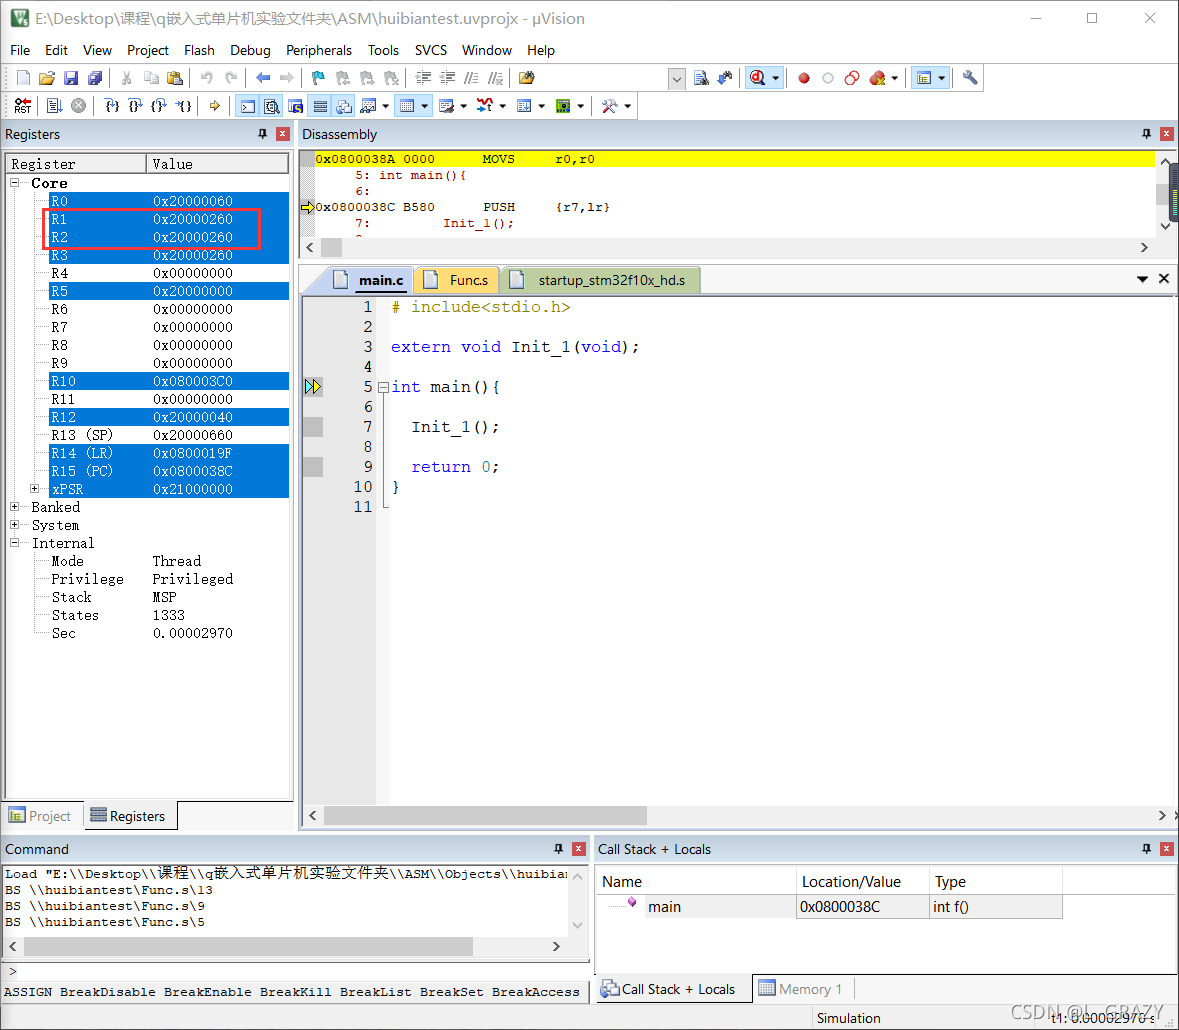Click the Step Over icon
Viewport: 1179px width, 1030px height.
135,106
